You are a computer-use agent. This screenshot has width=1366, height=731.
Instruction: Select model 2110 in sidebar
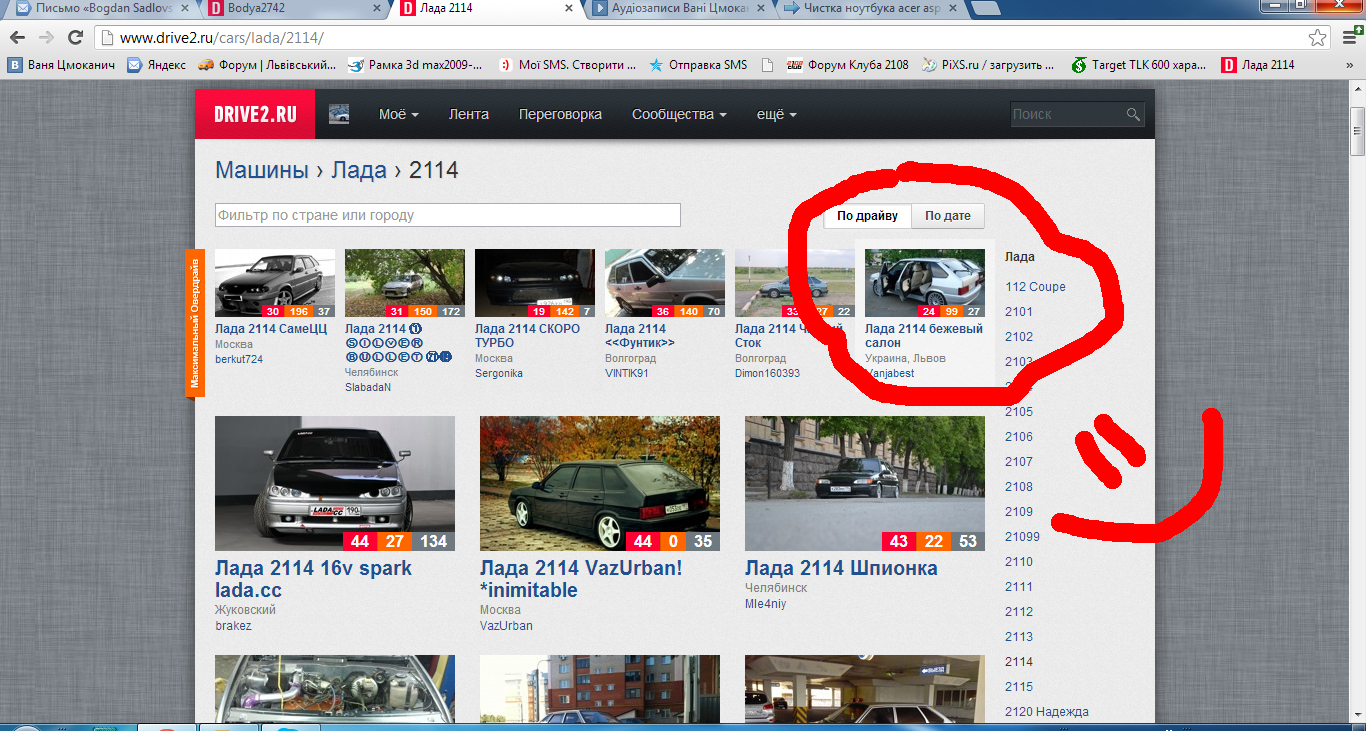(1019, 562)
